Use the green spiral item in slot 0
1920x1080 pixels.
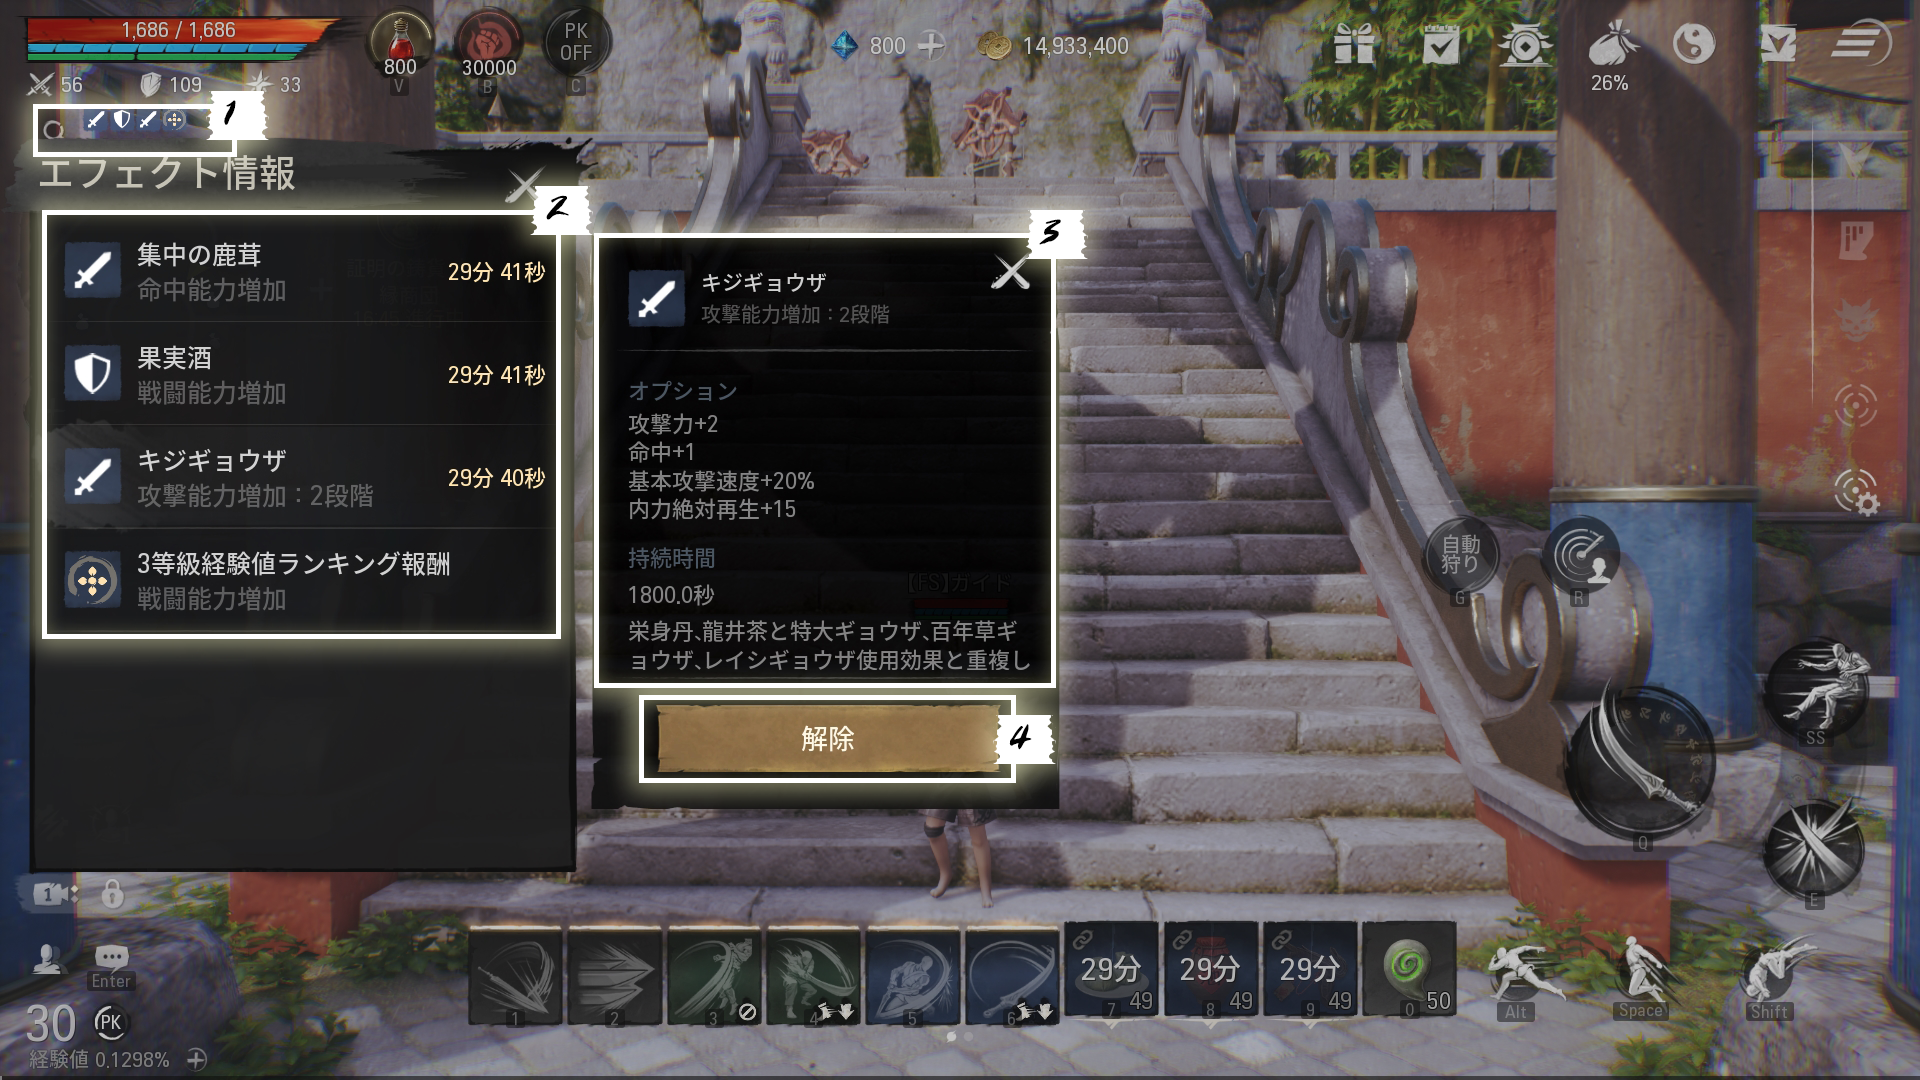pos(1409,969)
